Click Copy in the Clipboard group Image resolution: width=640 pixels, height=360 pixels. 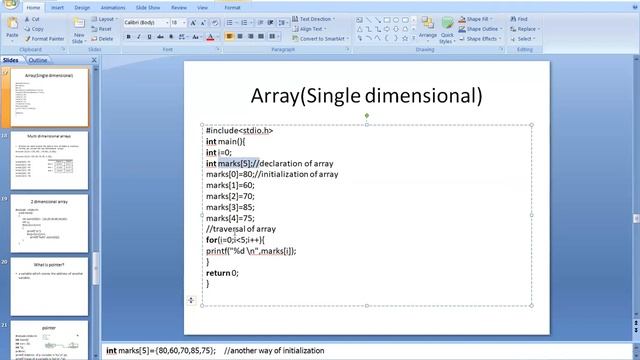(x=34, y=29)
